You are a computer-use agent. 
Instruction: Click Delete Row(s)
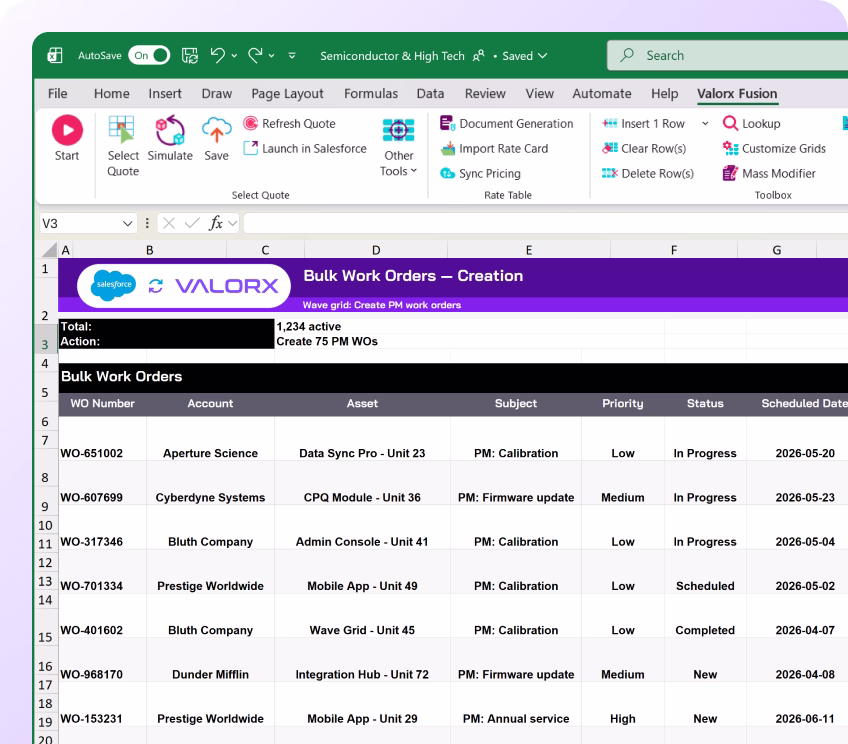click(648, 173)
